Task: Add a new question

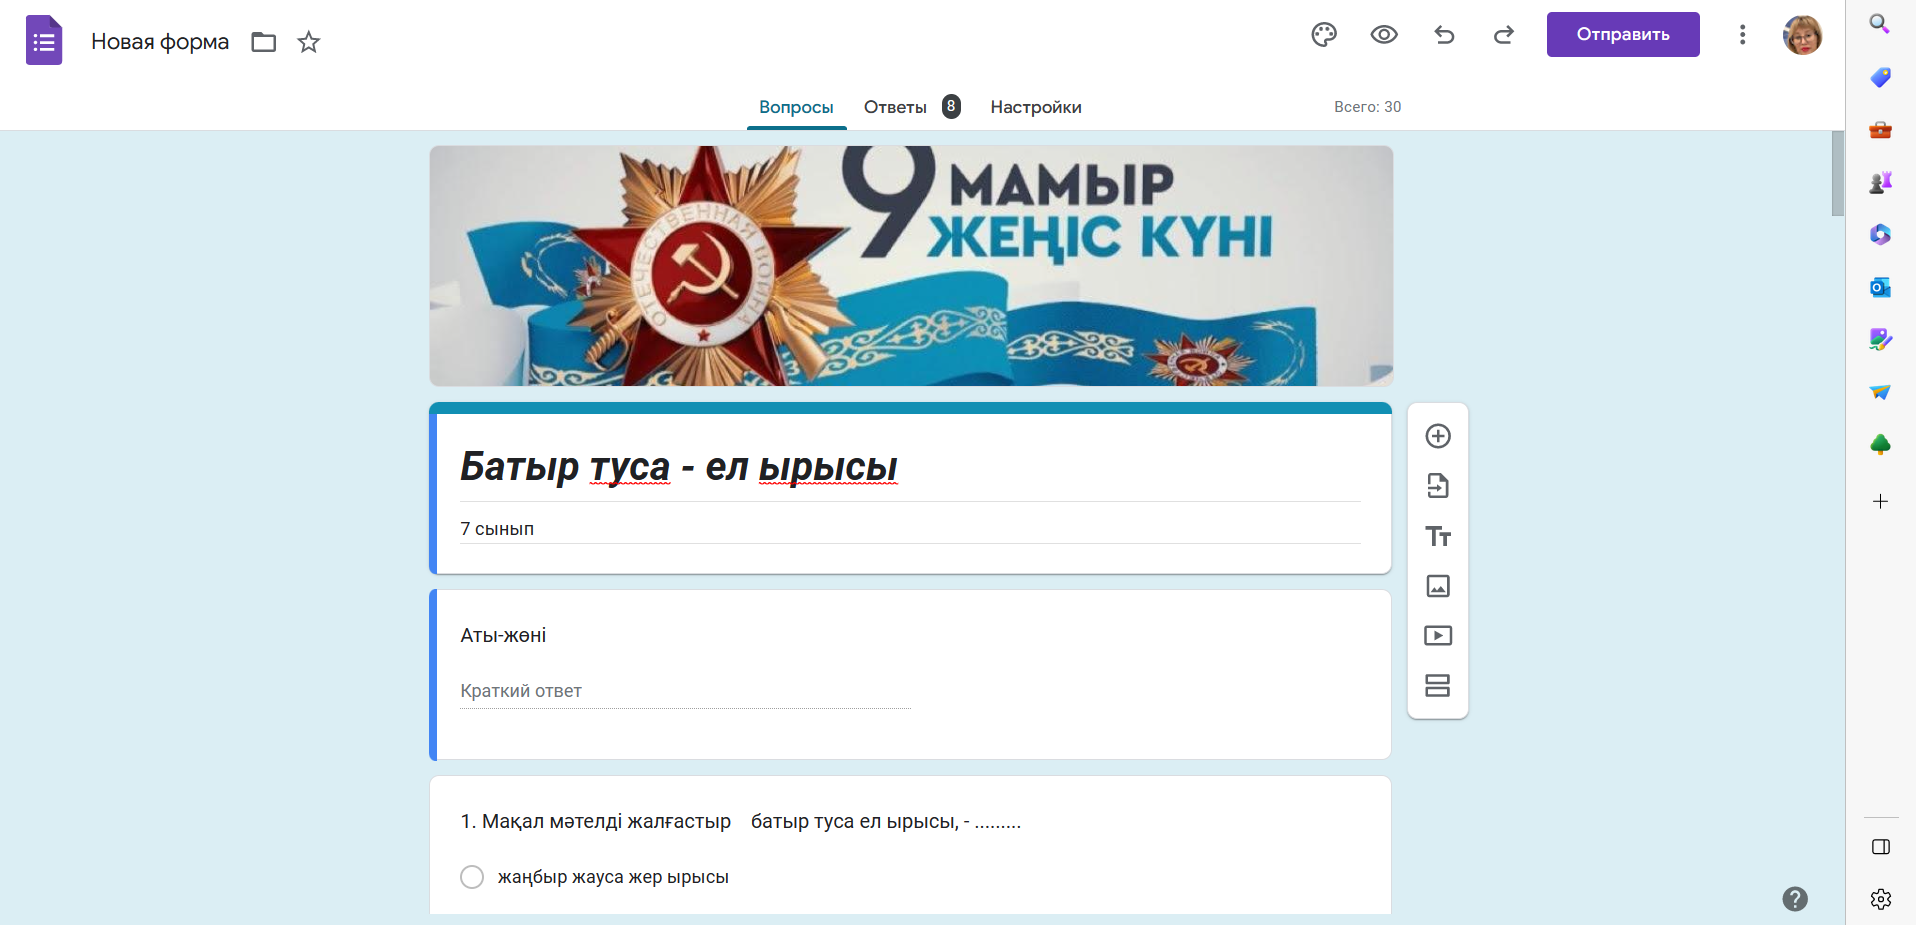Action: 1438,436
